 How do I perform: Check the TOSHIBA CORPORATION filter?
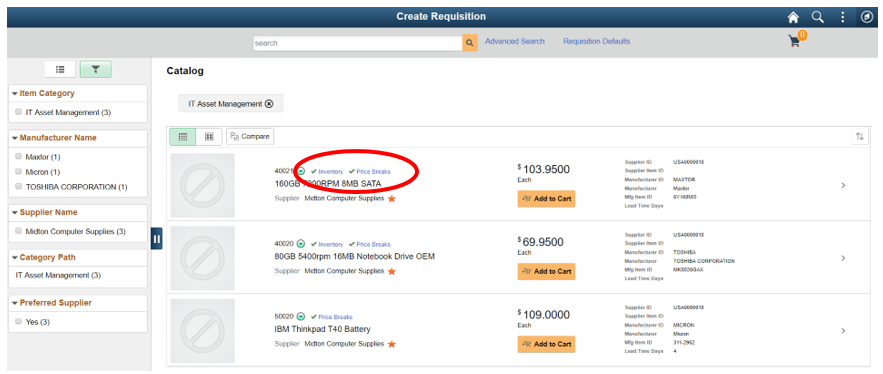point(19,186)
